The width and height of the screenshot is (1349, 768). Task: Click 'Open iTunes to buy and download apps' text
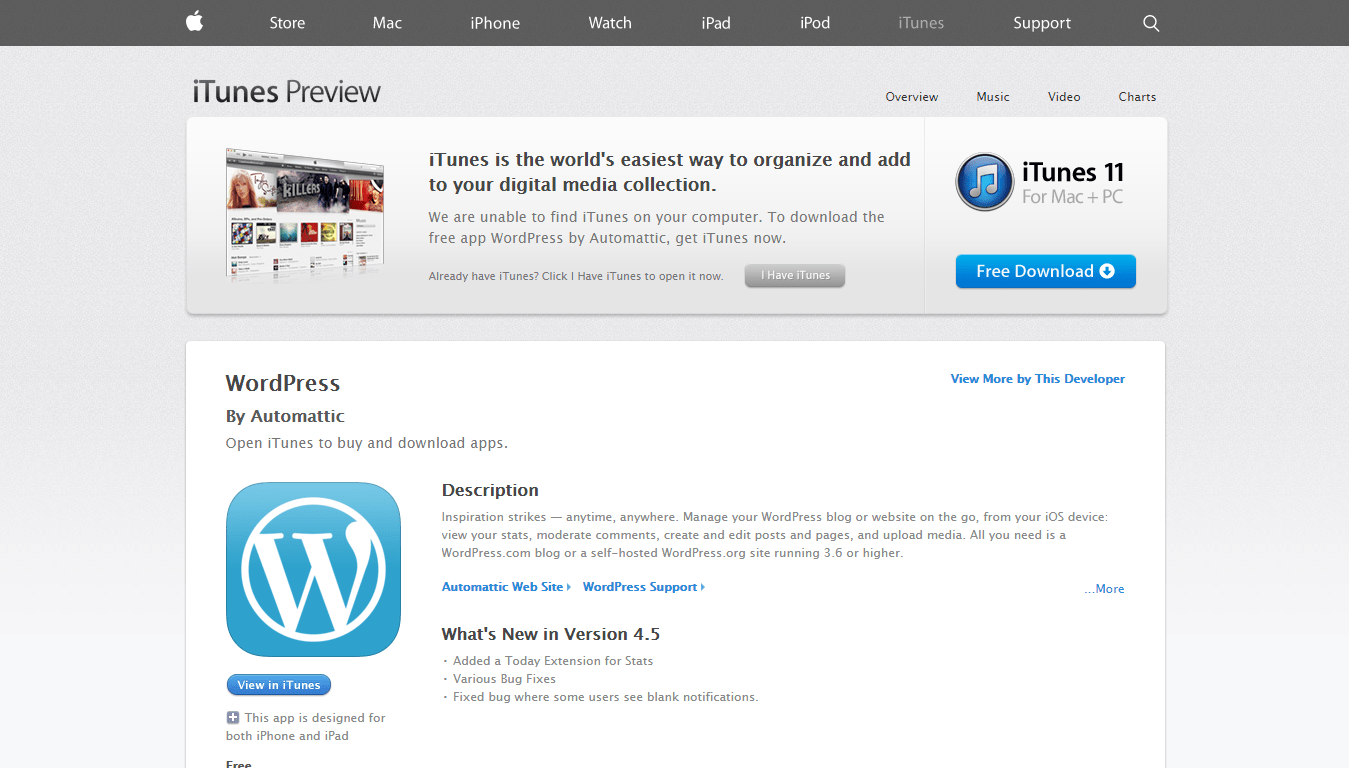[x=367, y=443]
